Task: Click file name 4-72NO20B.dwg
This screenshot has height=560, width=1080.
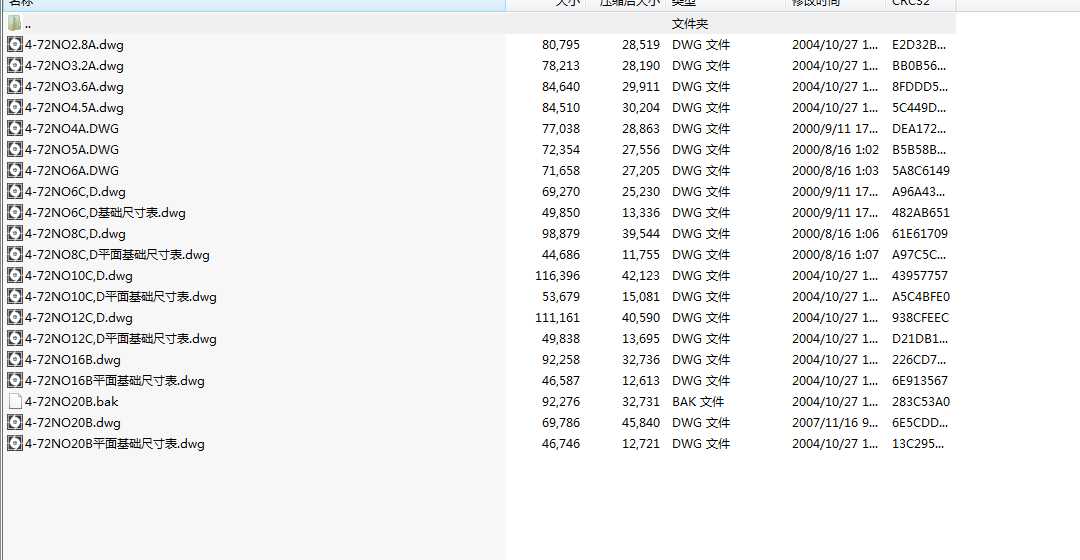Action: coord(73,423)
